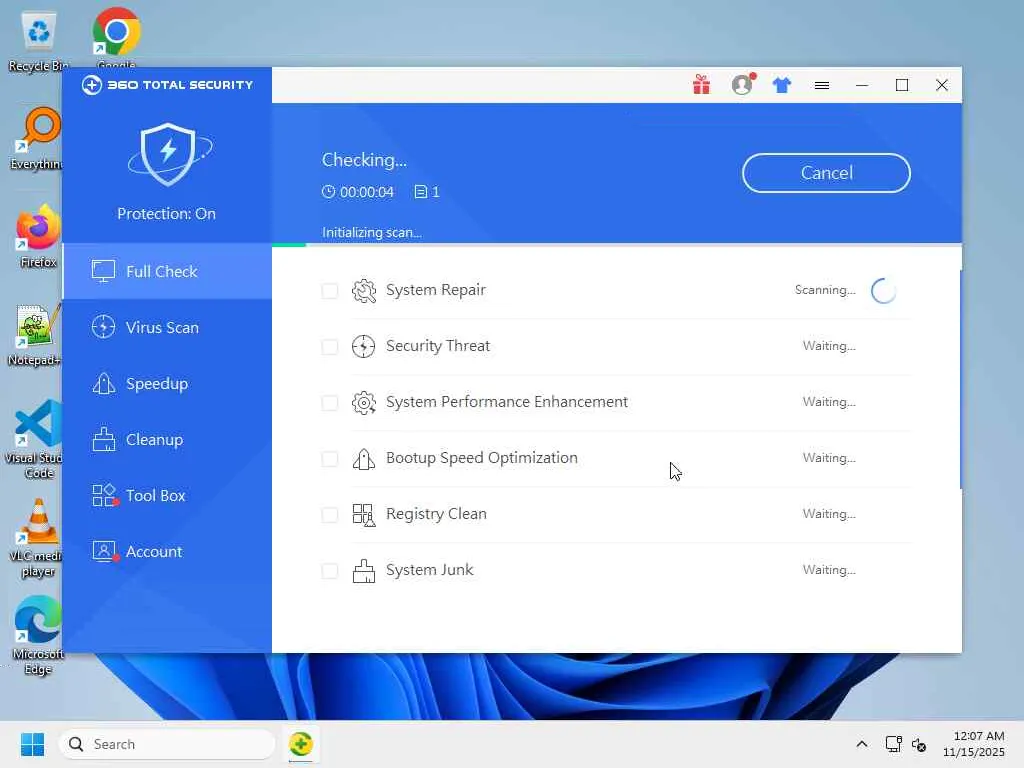Click the System Junk broom icon
Screen dimensions: 1024x768
tap(364, 571)
